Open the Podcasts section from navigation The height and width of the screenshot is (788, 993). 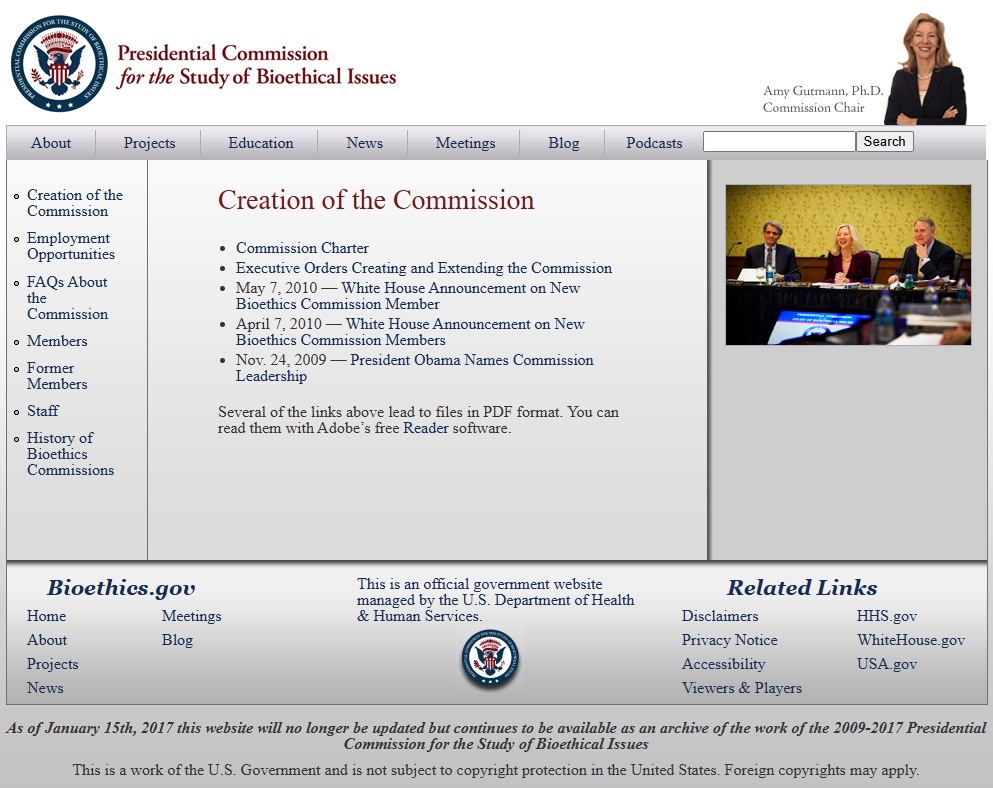[654, 143]
